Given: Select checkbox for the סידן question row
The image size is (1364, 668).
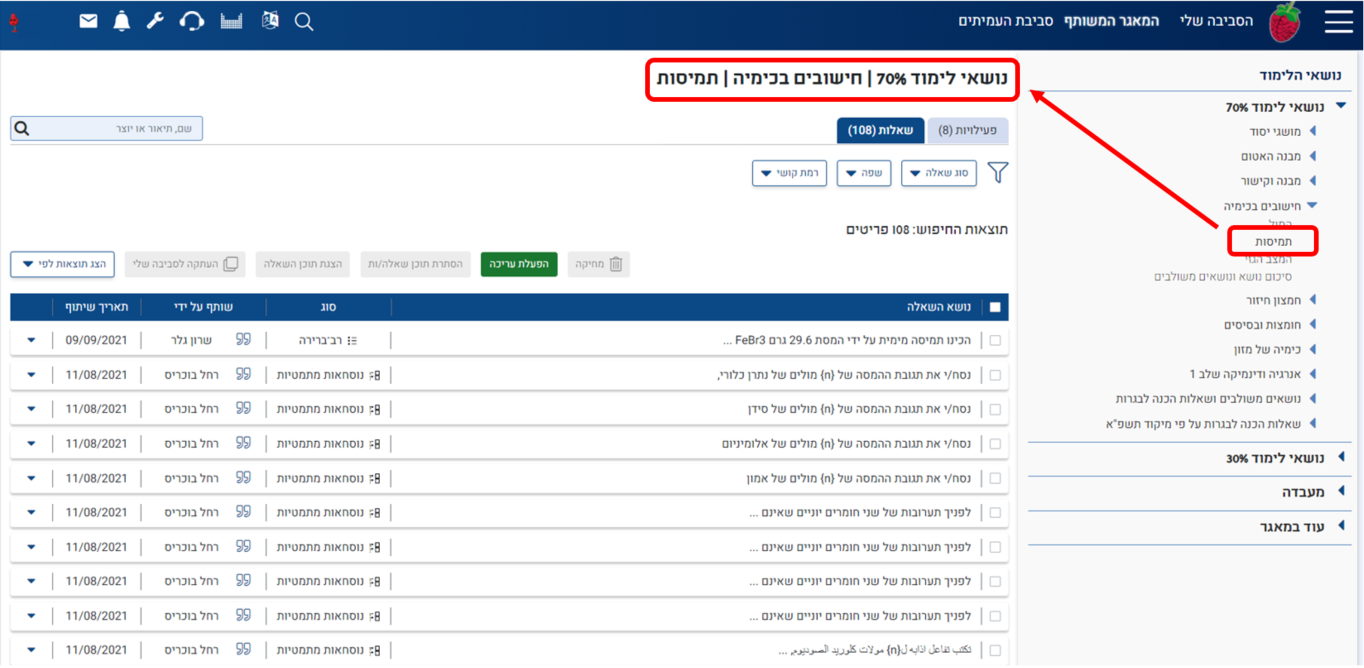Looking at the screenshot, I should point(994,409).
